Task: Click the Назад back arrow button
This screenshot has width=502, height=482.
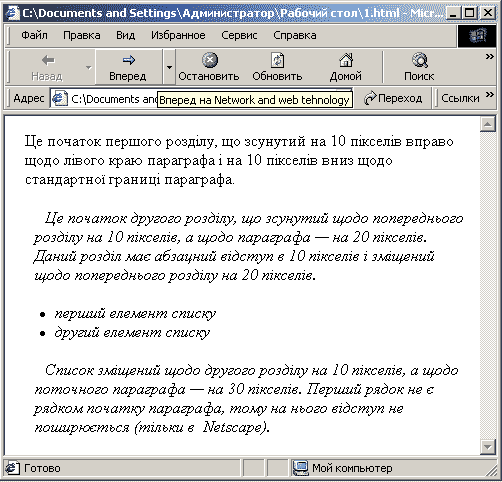Action: coord(48,68)
